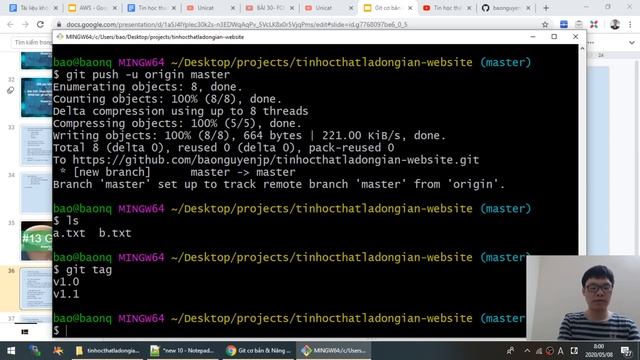Click the 'a.txt b.txt' output line
The image size is (640, 360).
pyautogui.click(x=92, y=233)
